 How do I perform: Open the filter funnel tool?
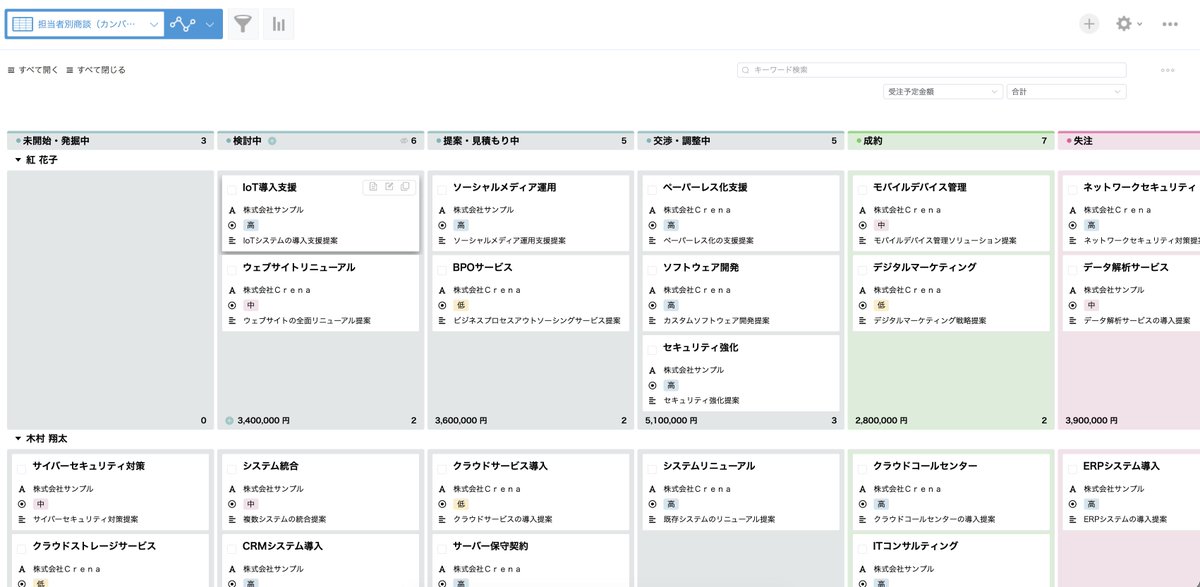pyautogui.click(x=243, y=24)
